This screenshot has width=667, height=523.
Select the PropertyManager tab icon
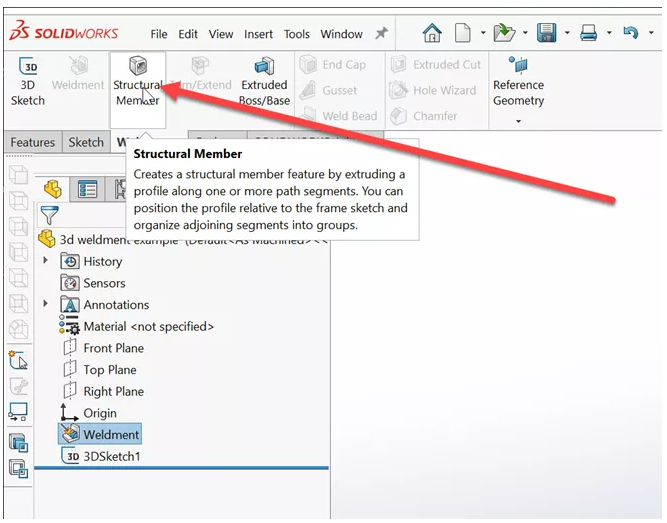87,189
